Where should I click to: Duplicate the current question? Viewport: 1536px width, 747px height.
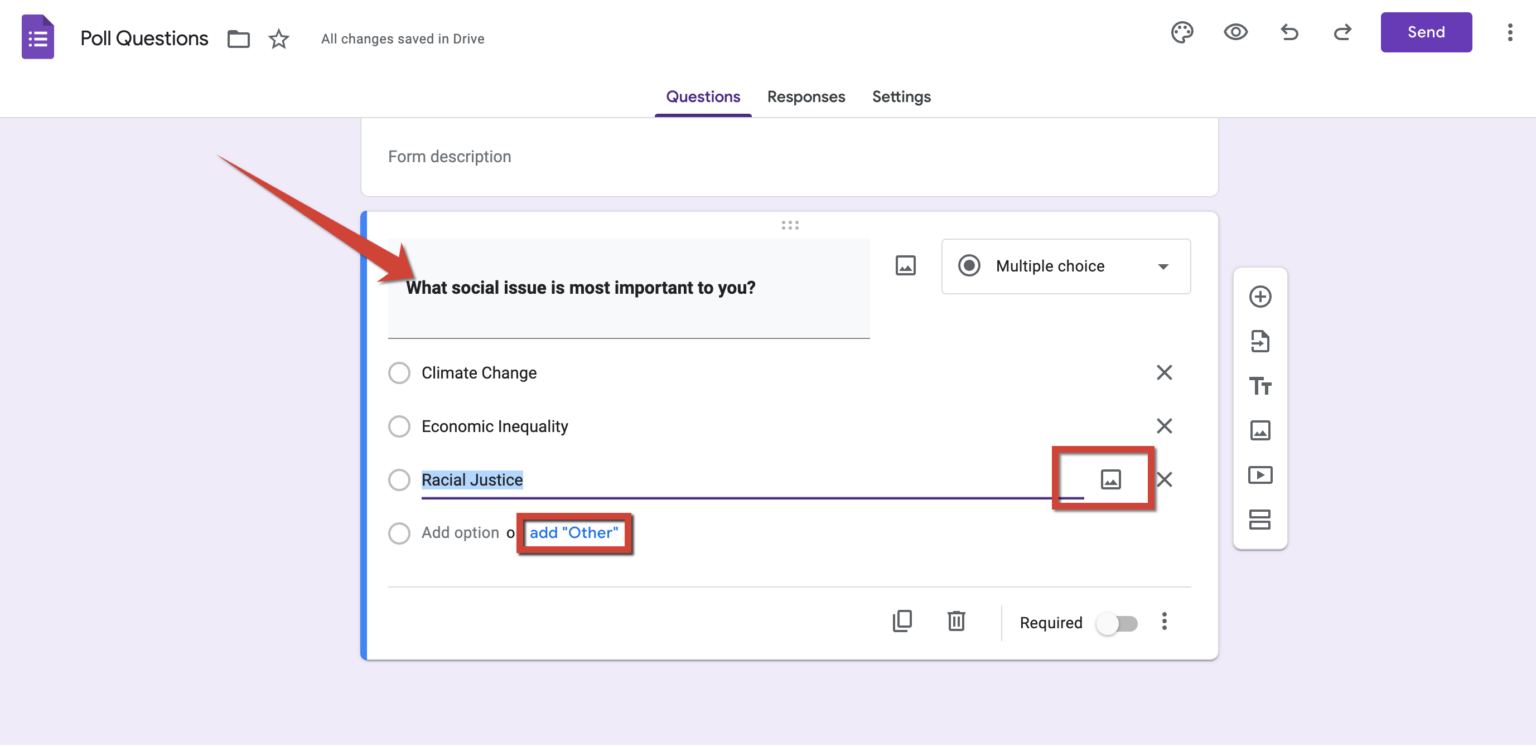click(901, 621)
